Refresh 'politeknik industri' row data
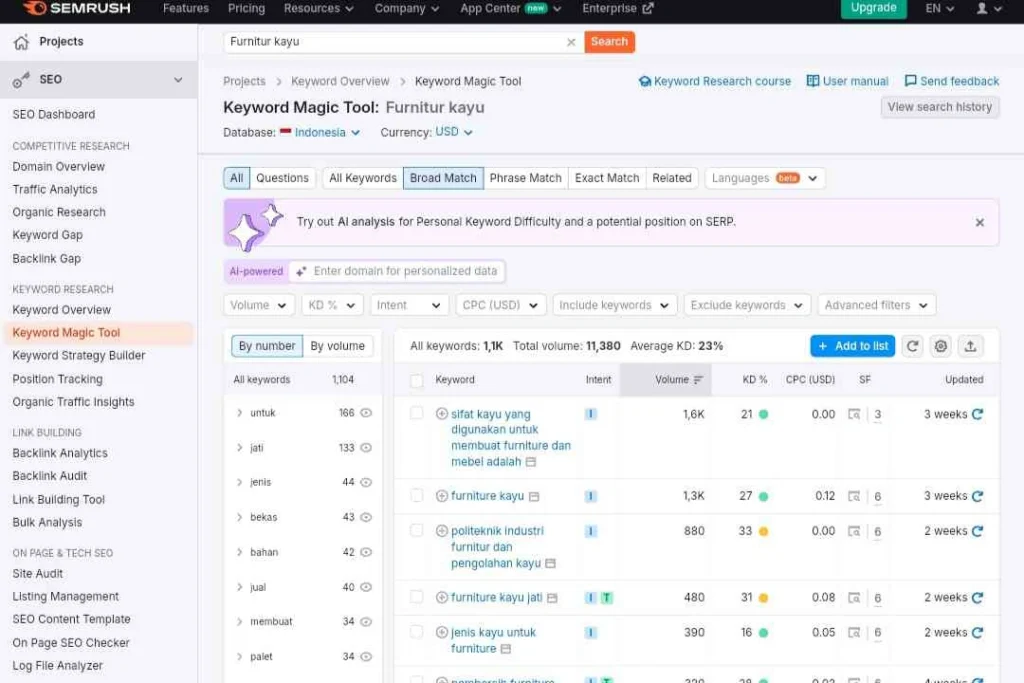This screenshot has width=1024, height=683. coord(977,531)
